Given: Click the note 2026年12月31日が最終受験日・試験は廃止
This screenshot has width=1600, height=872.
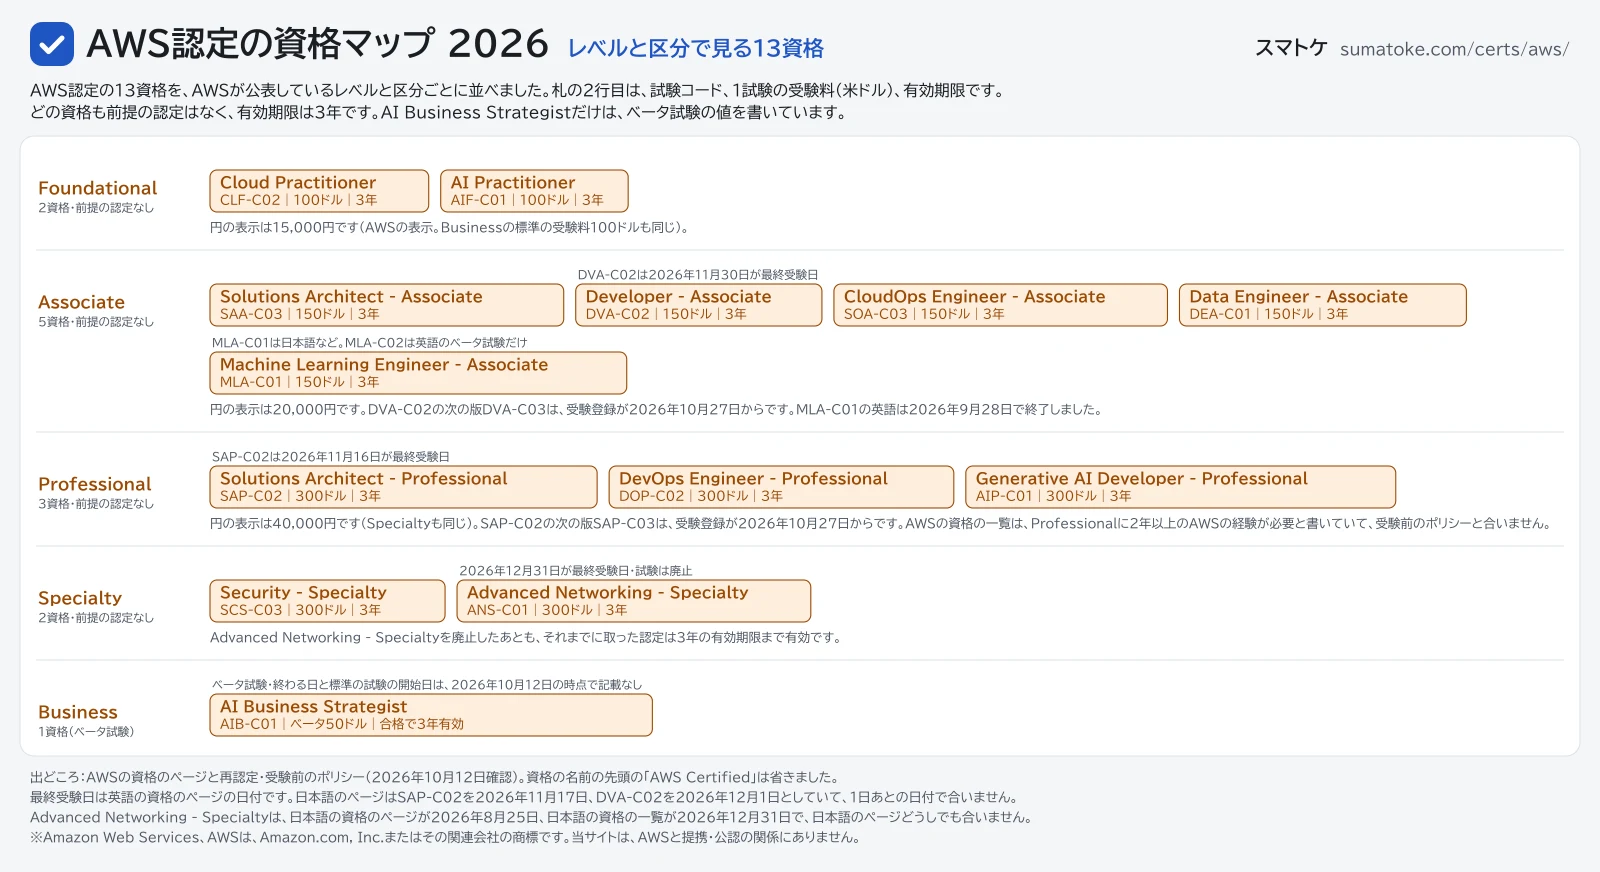Looking at the screenshot, I should tap(575, 571).
